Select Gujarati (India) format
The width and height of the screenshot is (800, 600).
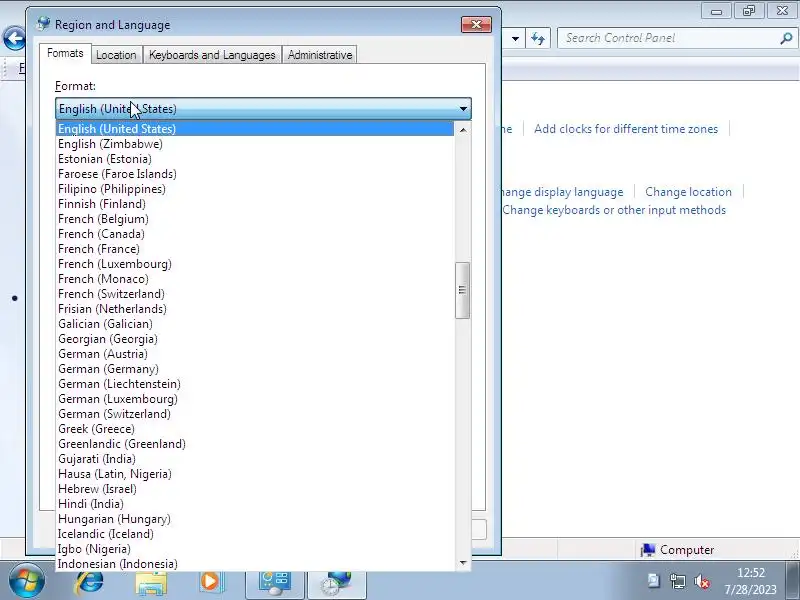[254, 459]
